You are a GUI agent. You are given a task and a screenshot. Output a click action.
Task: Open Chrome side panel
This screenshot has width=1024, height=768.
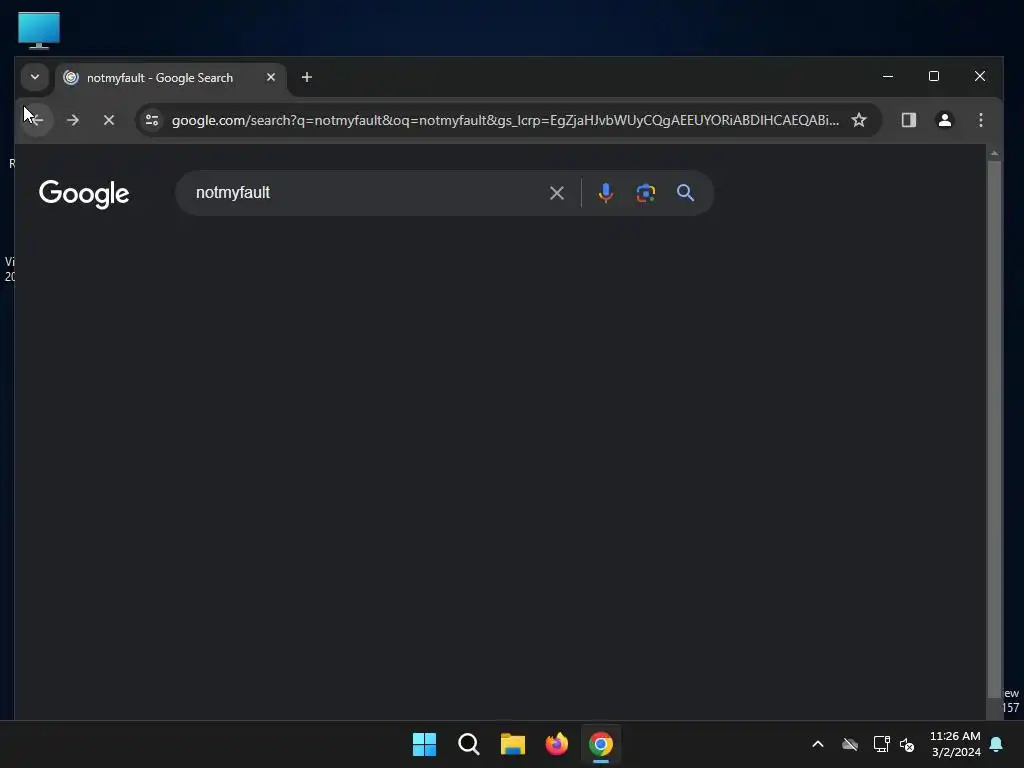tap(908, 120)
